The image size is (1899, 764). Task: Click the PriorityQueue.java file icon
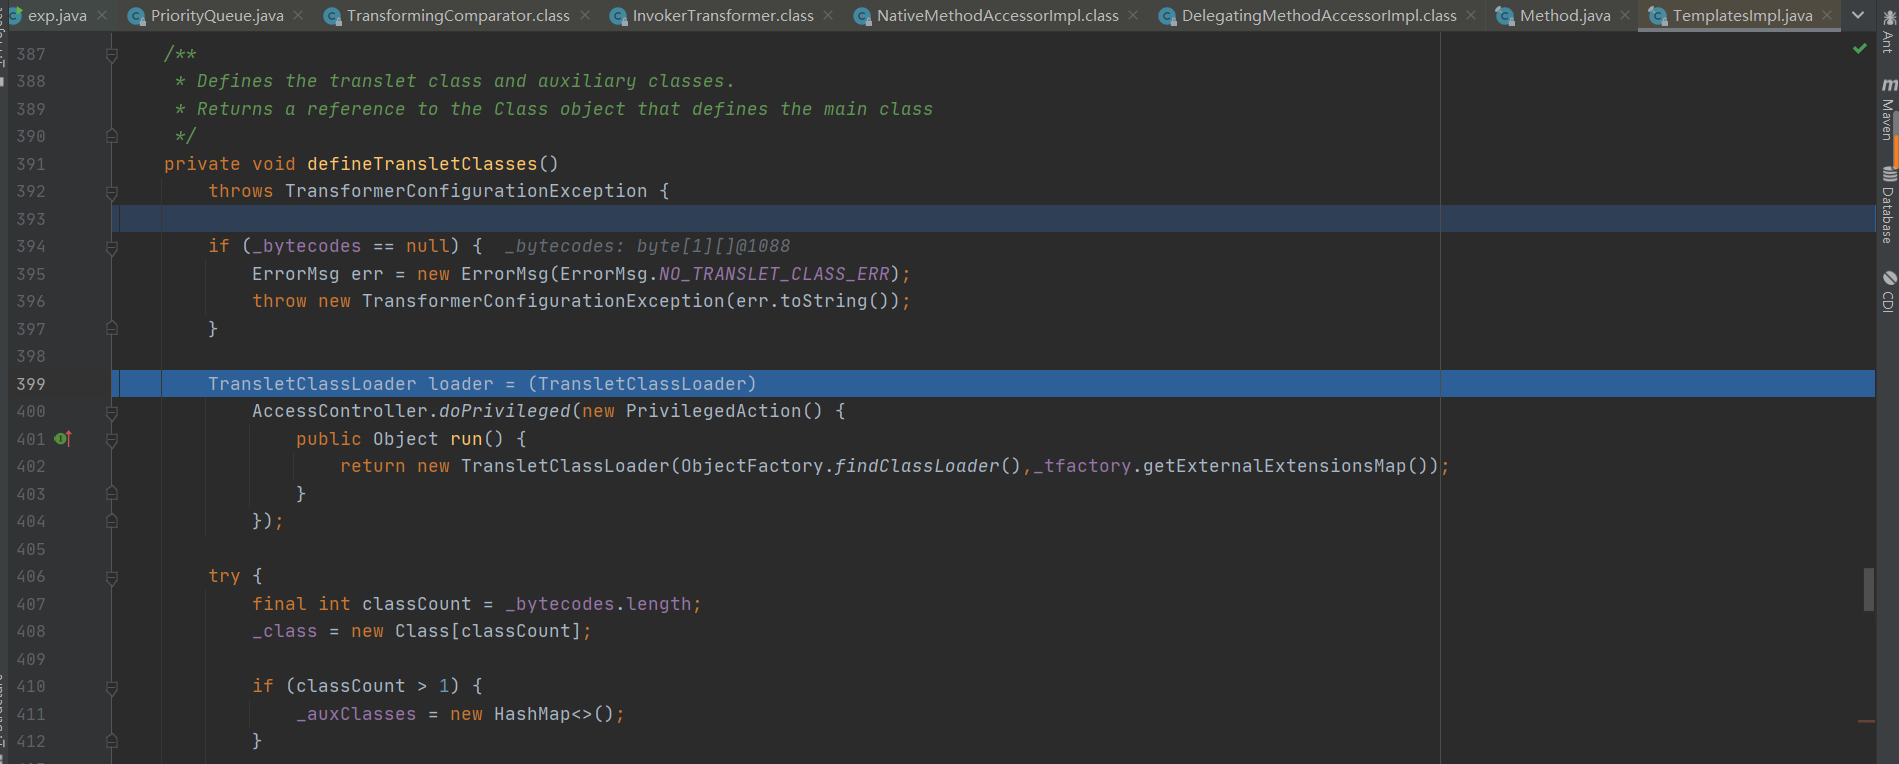click(x=137, y=16)
